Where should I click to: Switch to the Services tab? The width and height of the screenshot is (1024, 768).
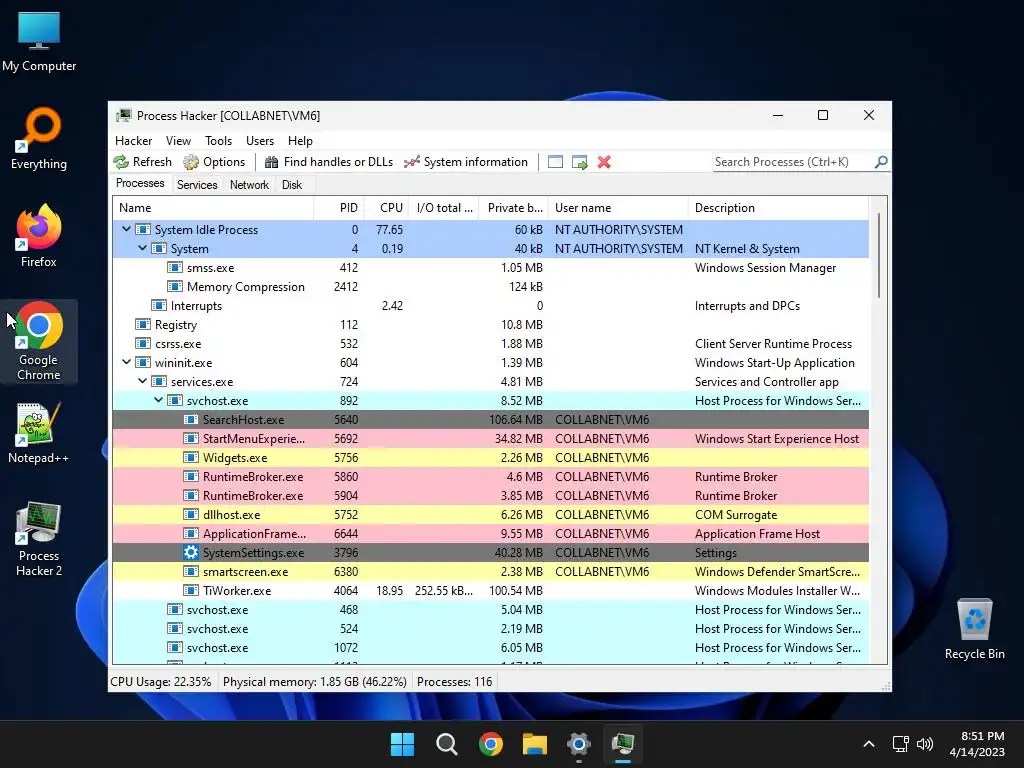(x=197, y=185)
